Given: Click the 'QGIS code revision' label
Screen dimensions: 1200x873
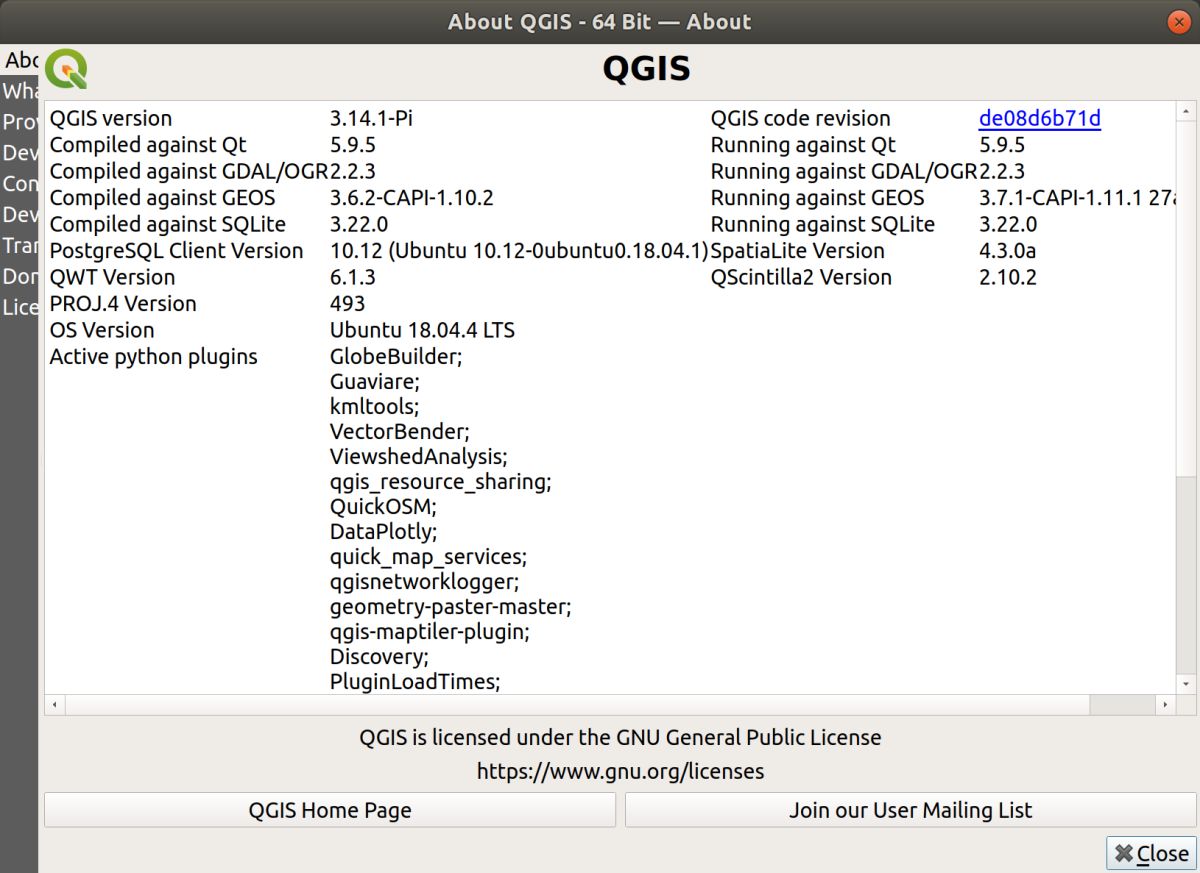Looking at the screenshot, I should click(800, 118).
